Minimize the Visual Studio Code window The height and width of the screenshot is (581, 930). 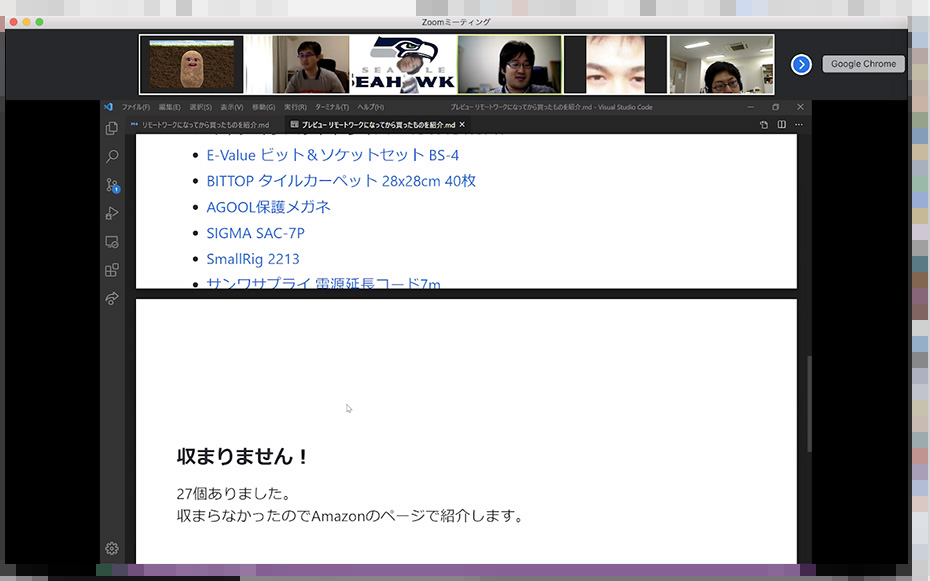pyautogui.click(x=750, y=107)
